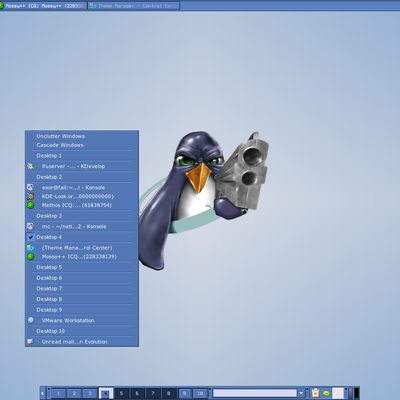The height and width of the screenshot is (400, 400).
Task: Select the Theme Manager Control Center entry
Action: [x=82, y=248]
